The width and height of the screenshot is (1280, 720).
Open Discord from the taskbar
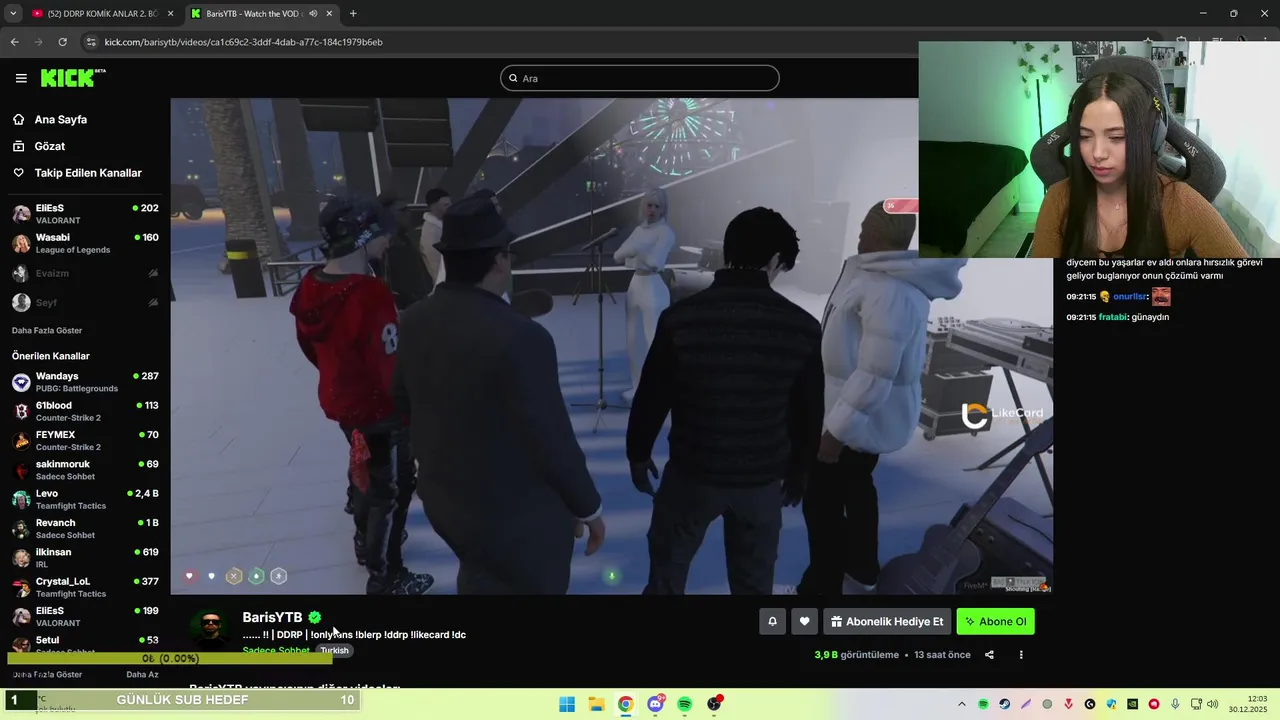[x=655, y=704]
